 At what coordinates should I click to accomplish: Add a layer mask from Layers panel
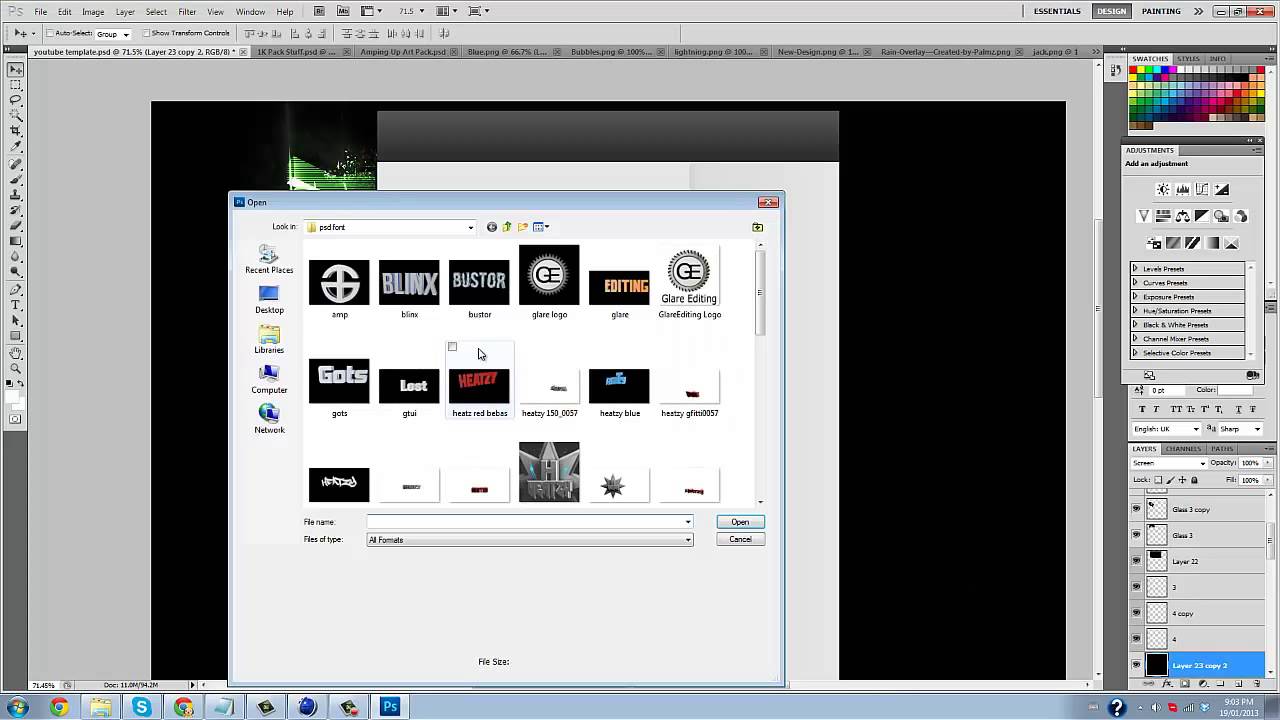tap(1185, 684)
